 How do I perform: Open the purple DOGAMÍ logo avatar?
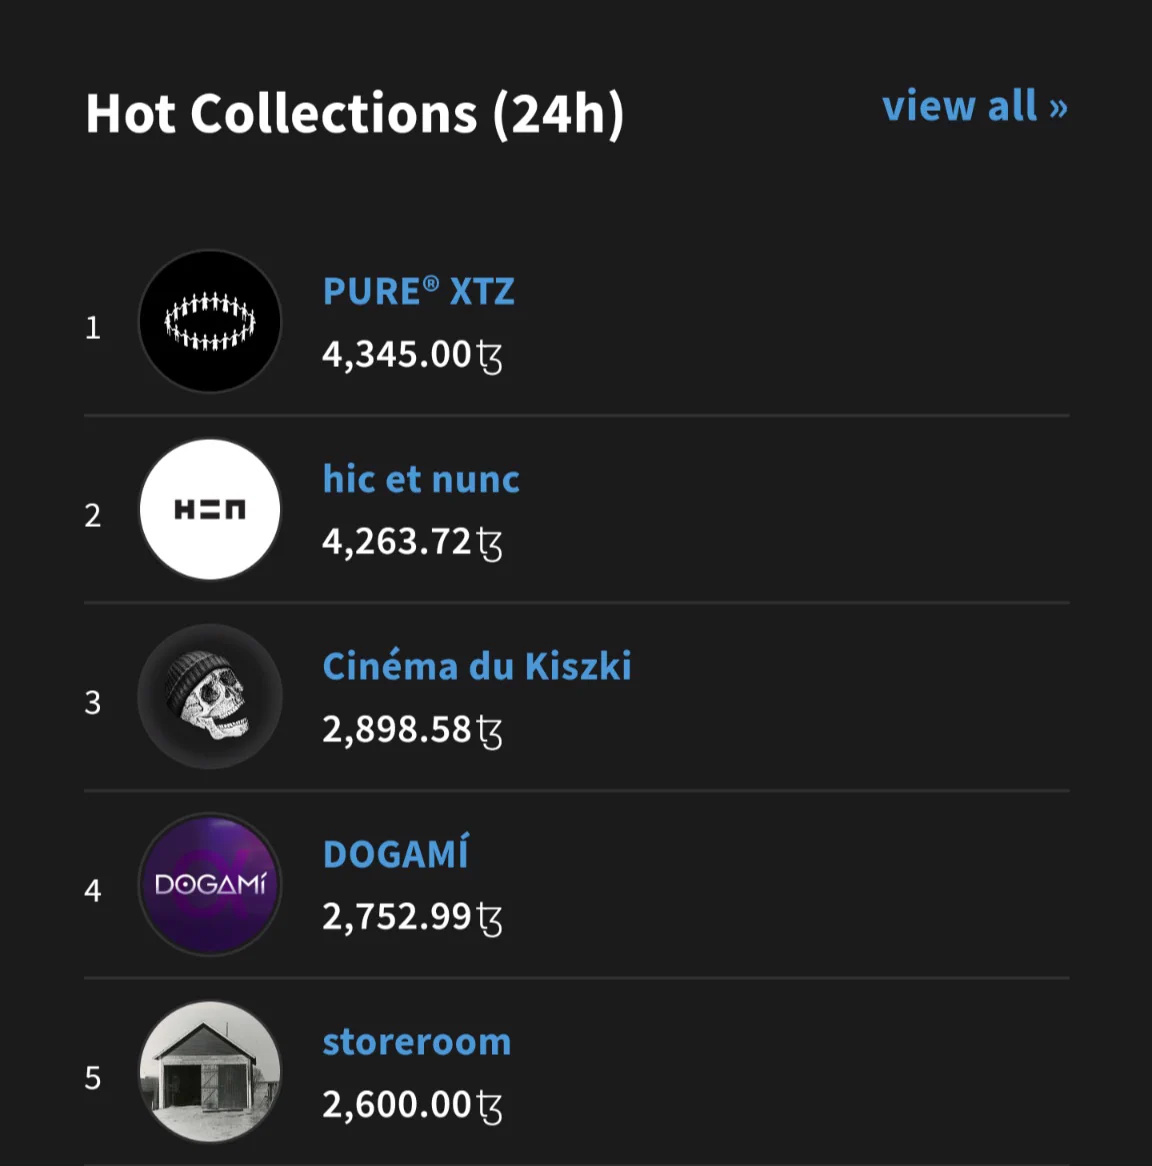pos(210,884)
